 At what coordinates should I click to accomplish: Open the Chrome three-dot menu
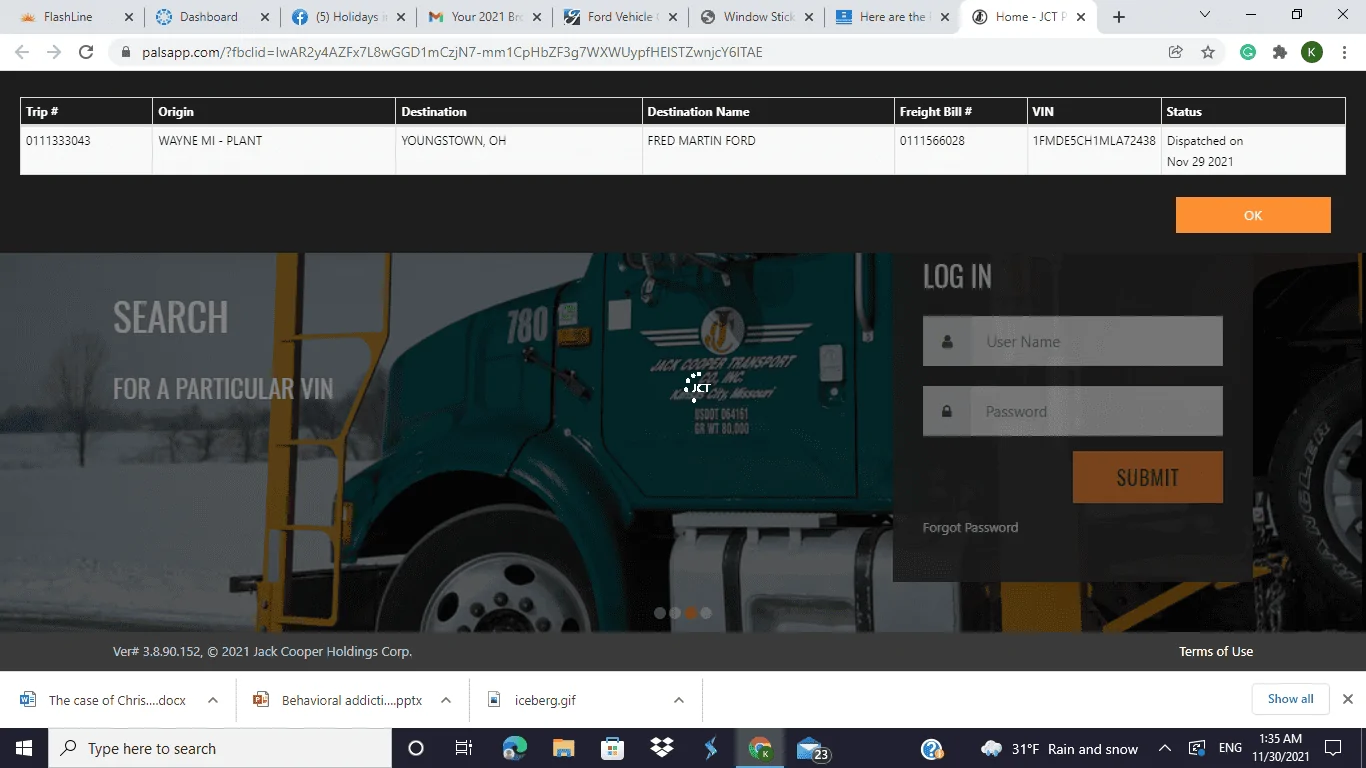click(x=1344, y=52)
